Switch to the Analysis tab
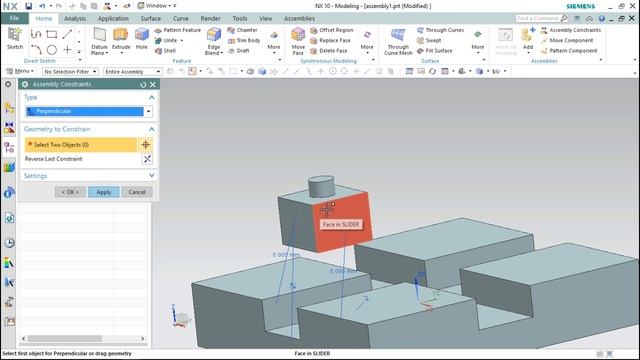640x360 pixels. (x=75, y=19)
